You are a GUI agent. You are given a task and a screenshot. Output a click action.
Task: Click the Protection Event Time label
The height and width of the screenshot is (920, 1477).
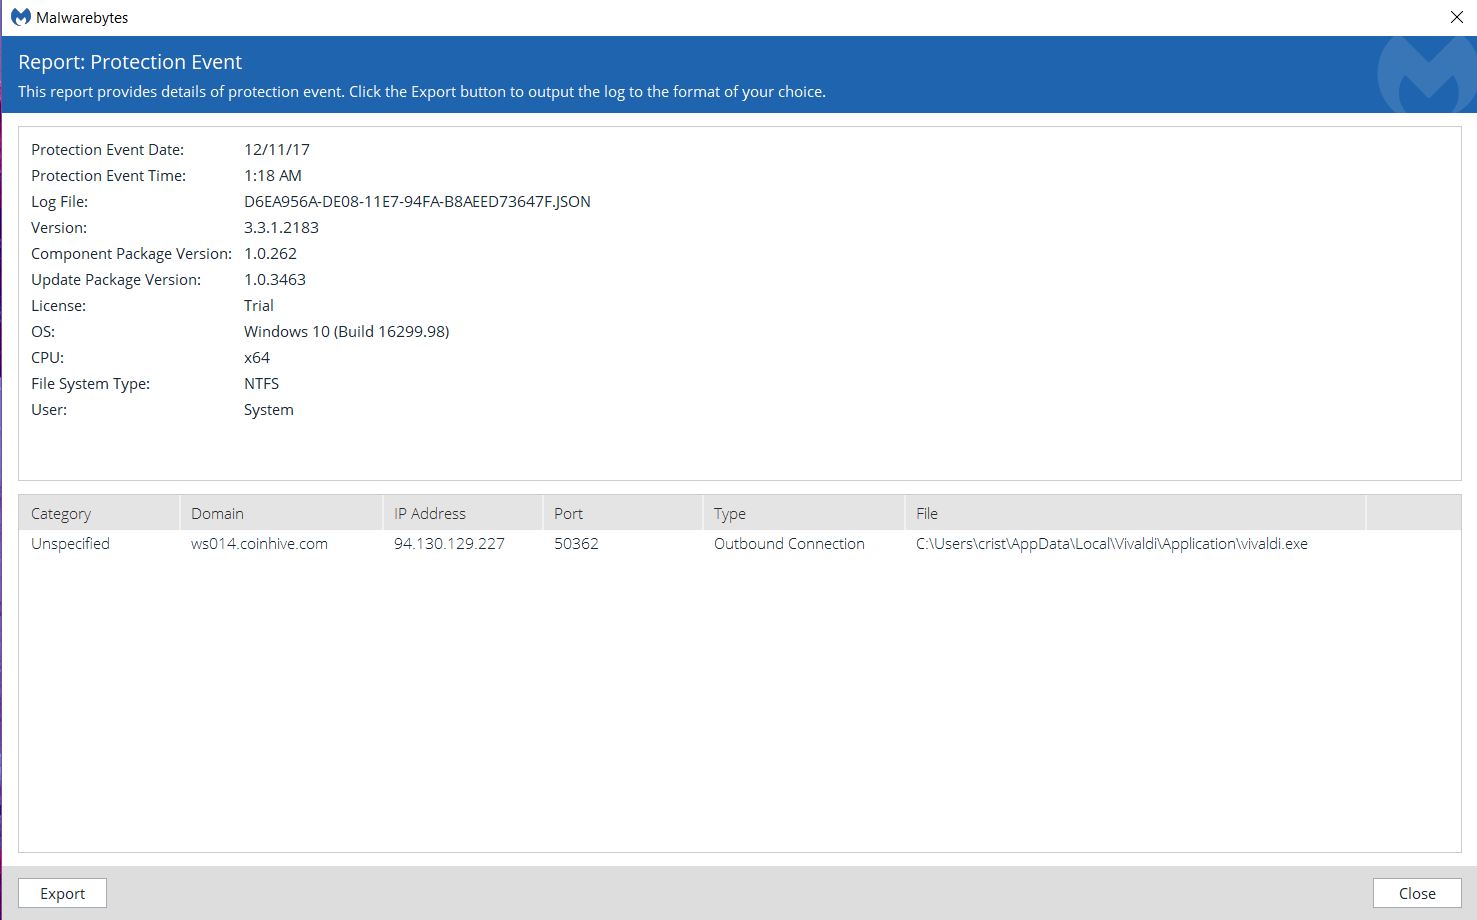[109, 176]
